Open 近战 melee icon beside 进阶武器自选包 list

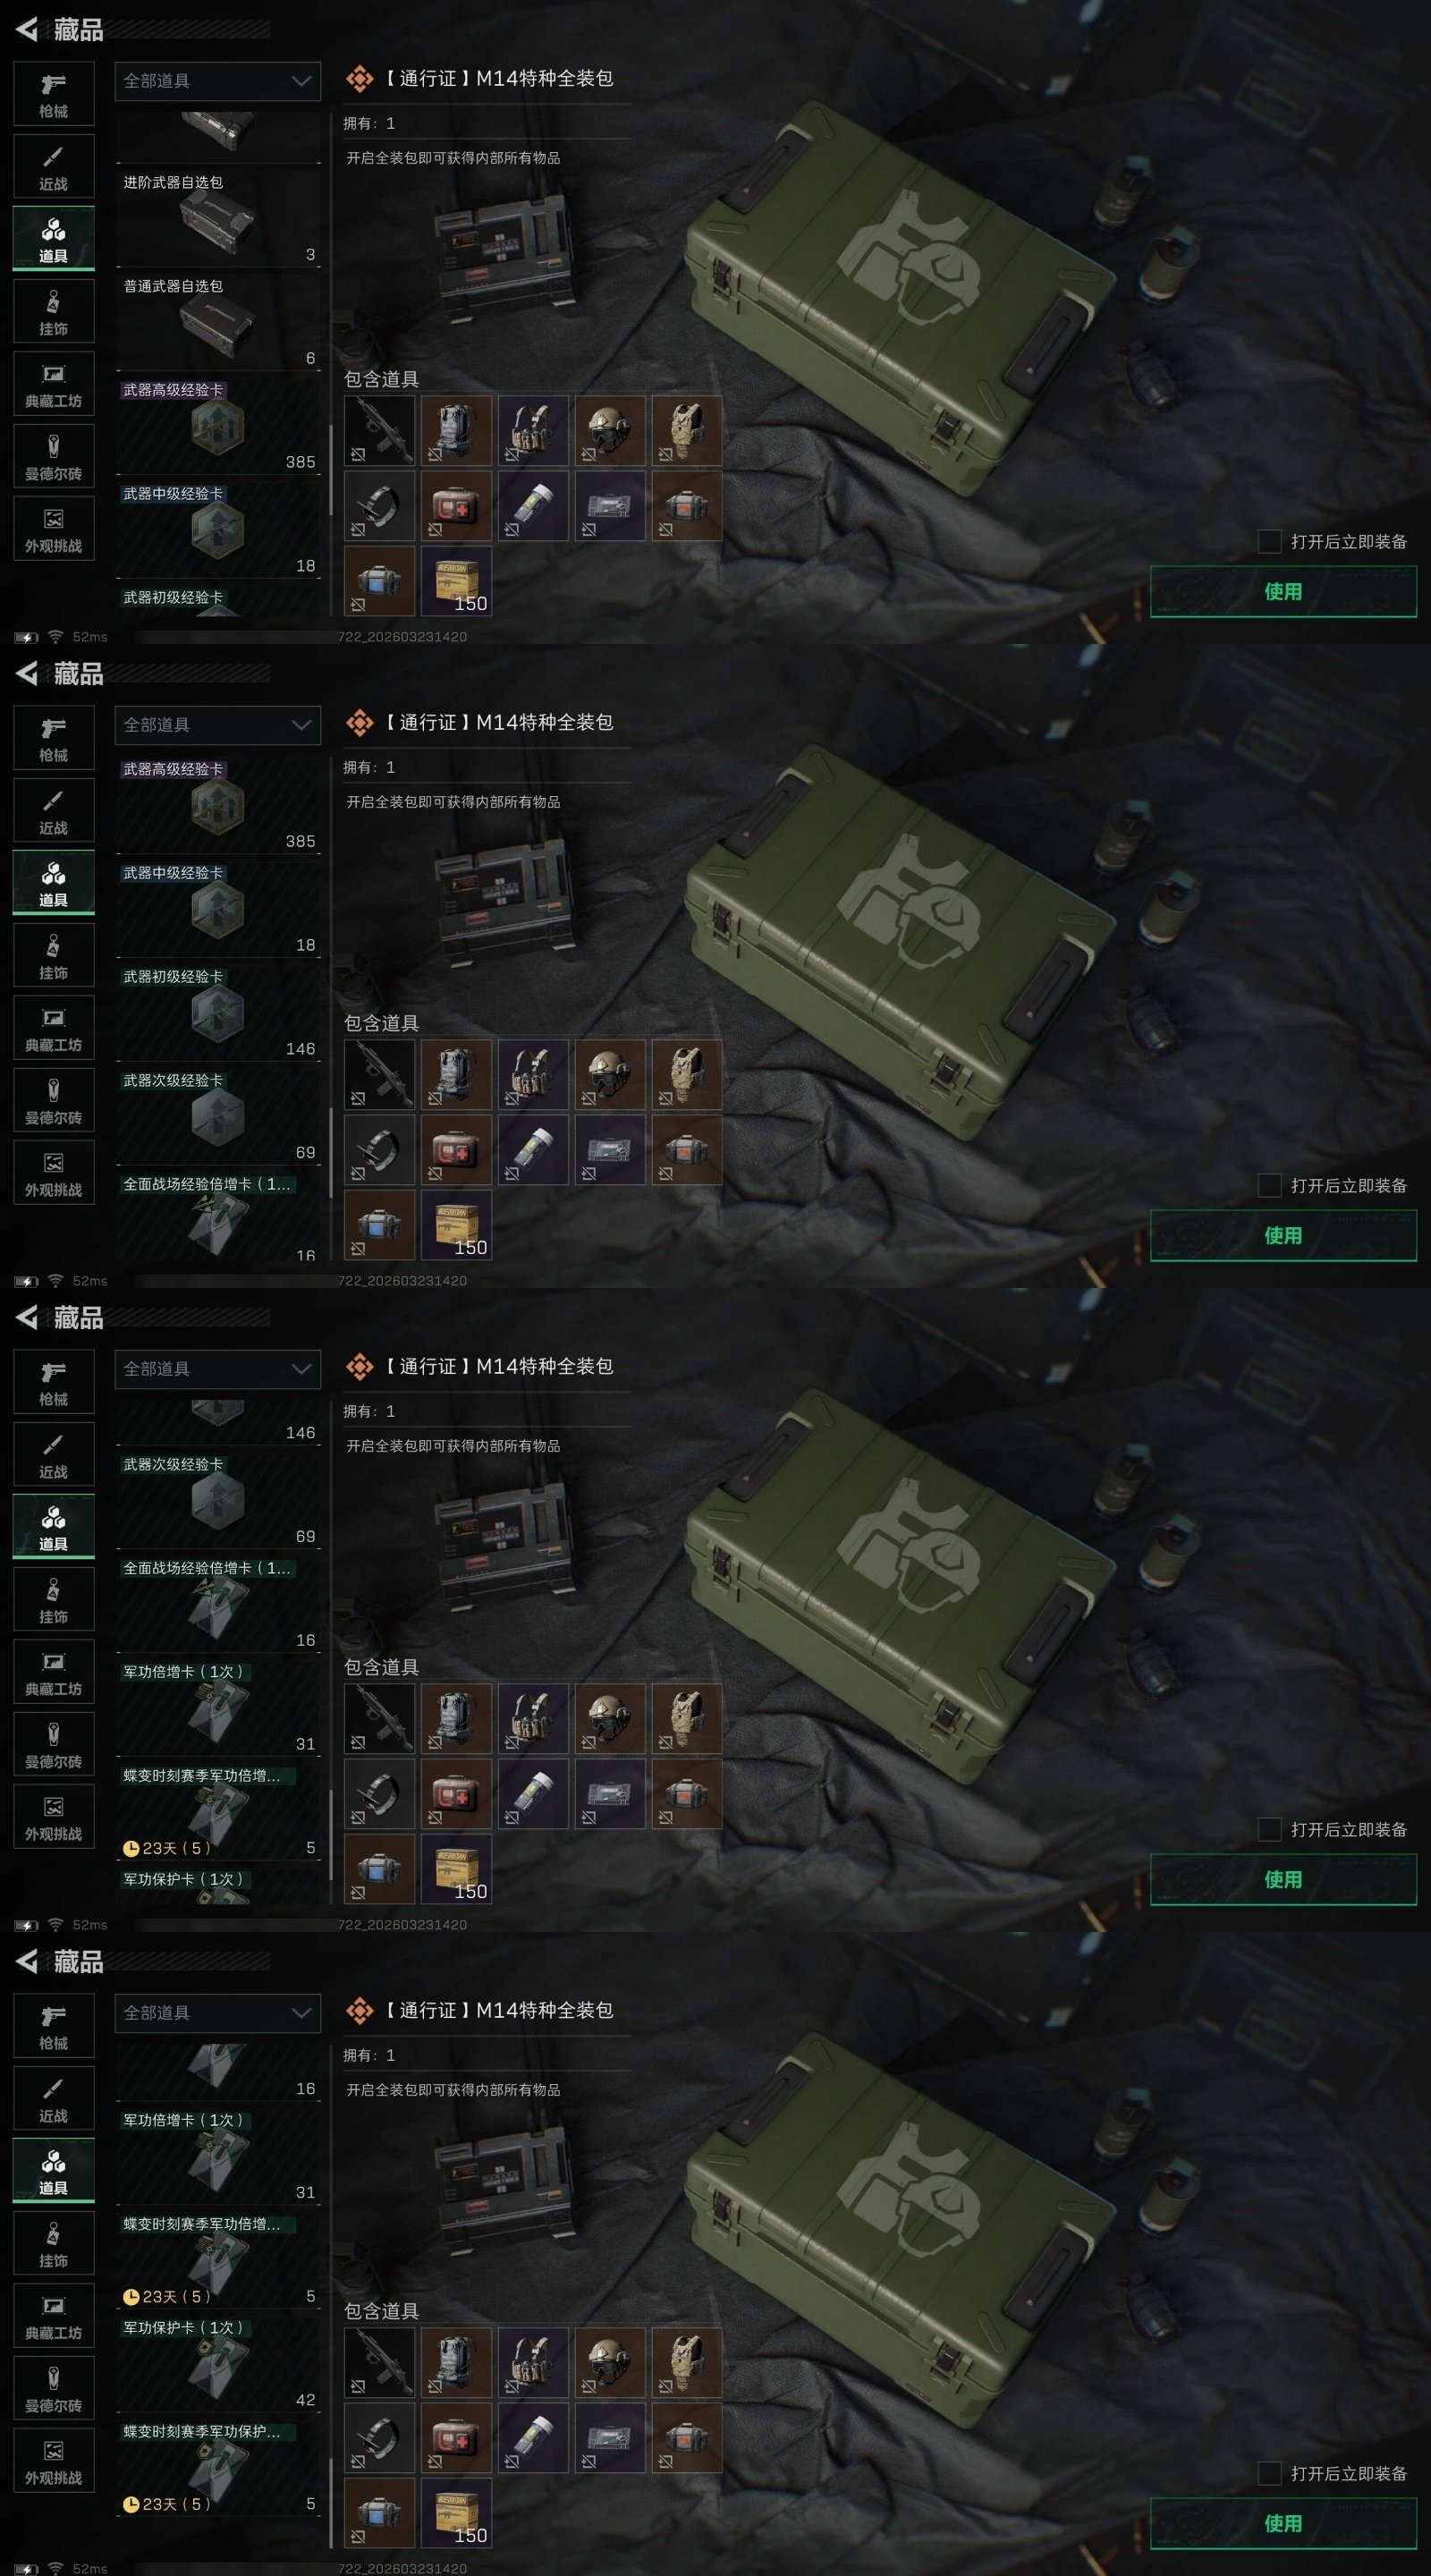(x=54, y=166)
